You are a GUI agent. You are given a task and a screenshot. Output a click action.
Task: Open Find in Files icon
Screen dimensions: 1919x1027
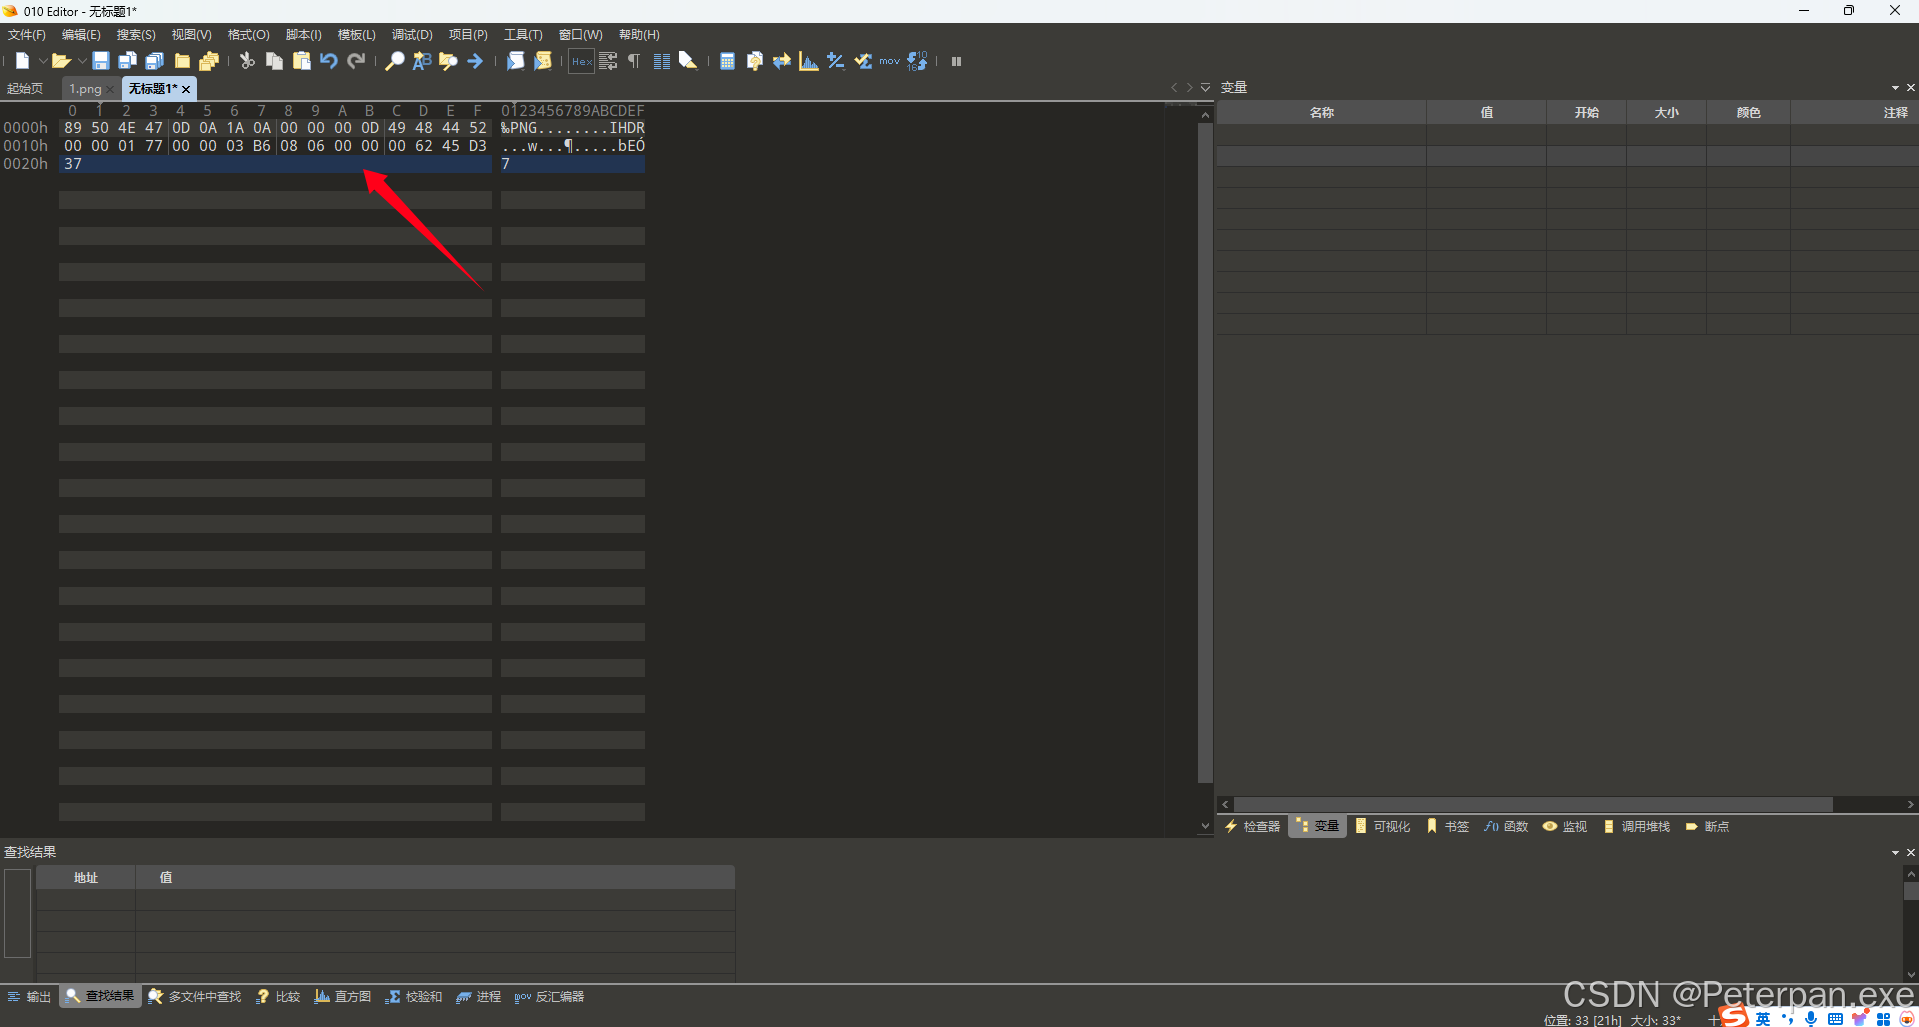point(448,61)
